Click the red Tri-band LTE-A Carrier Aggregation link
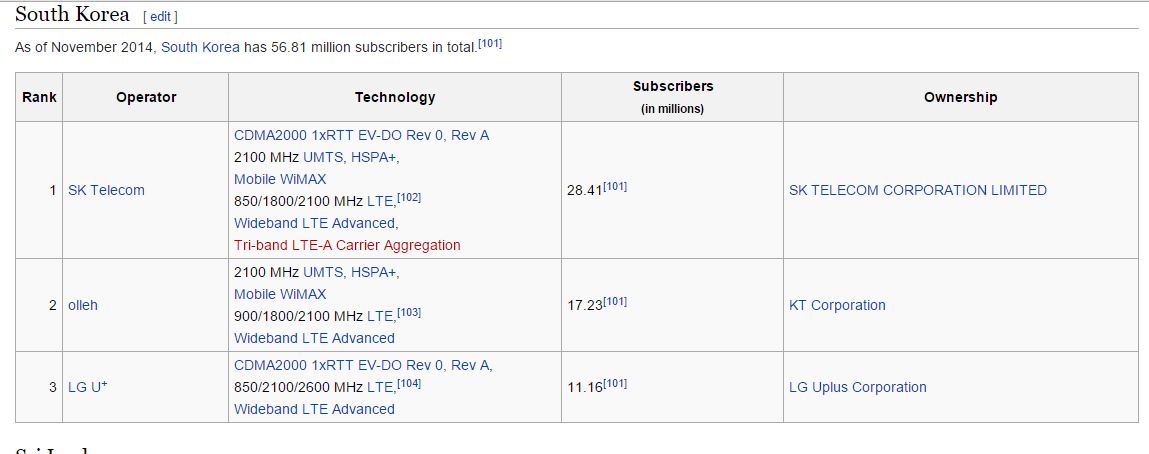The width and height of the screenshot is (1149, 454). coord(347,245)
